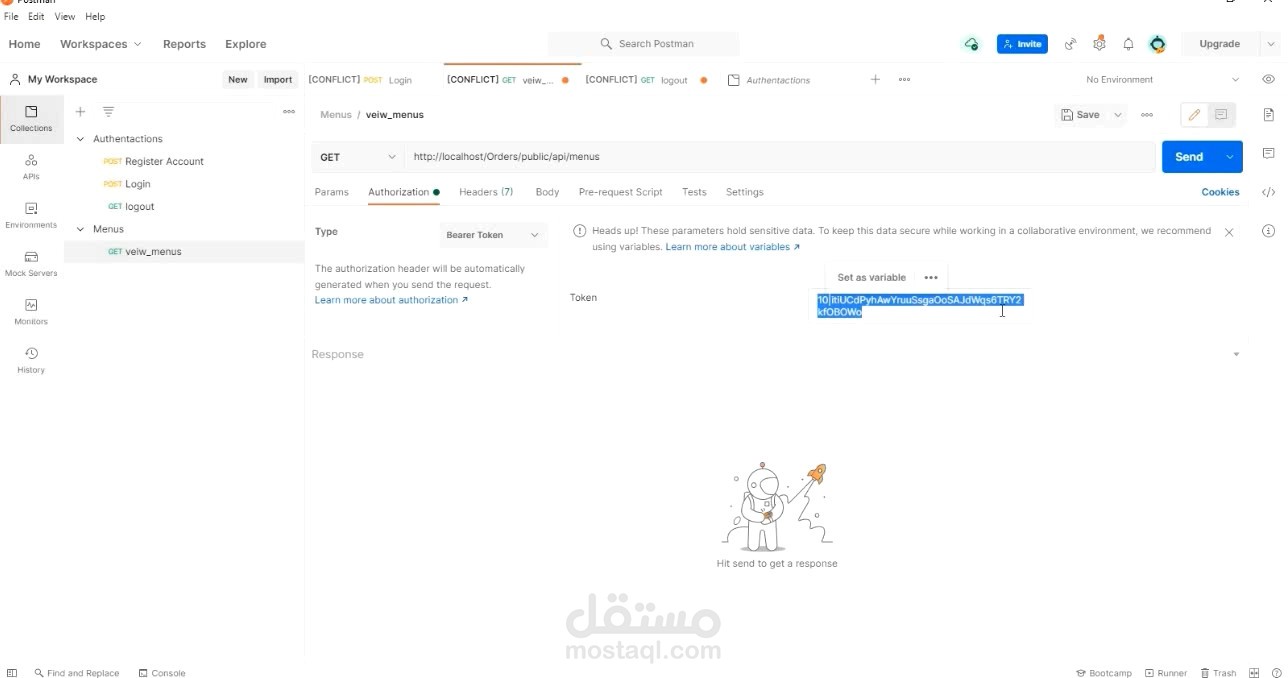Switch to the Headers (7) tab
The width and height of the screenshot is (1288, 678).
[x=486, y=192]
